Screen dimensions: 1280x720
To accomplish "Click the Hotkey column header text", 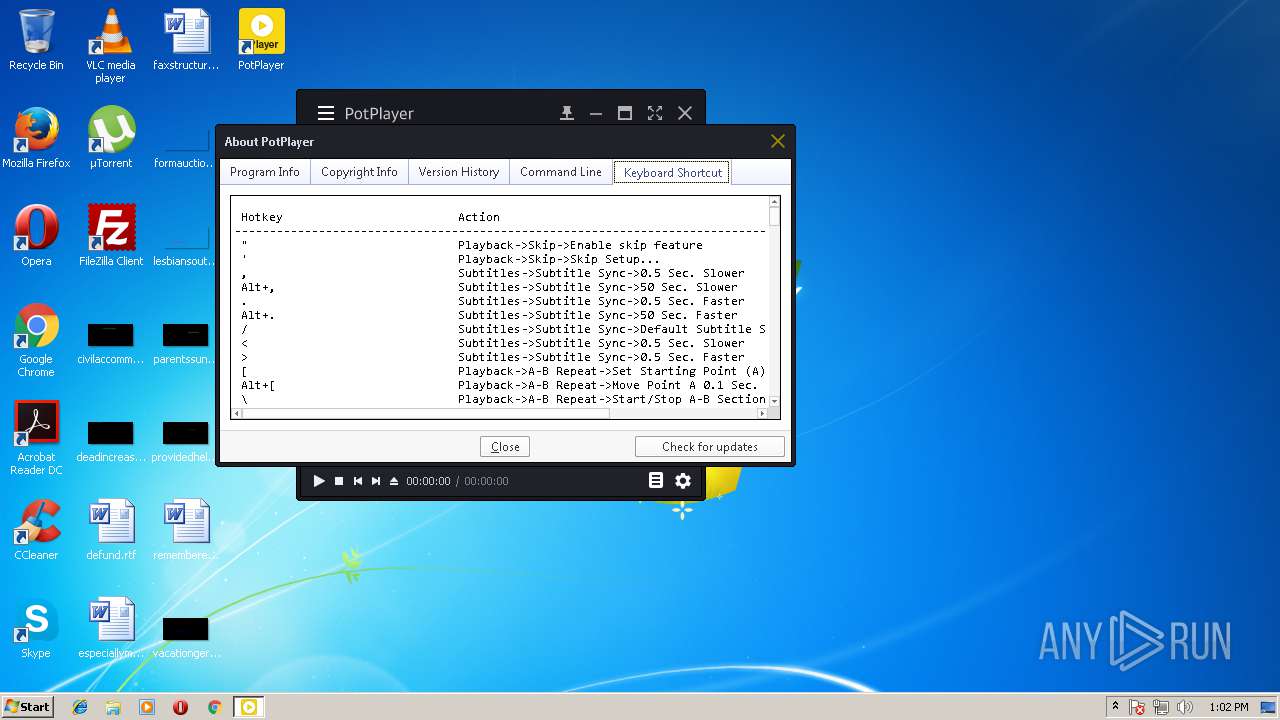I will [262, 217].
